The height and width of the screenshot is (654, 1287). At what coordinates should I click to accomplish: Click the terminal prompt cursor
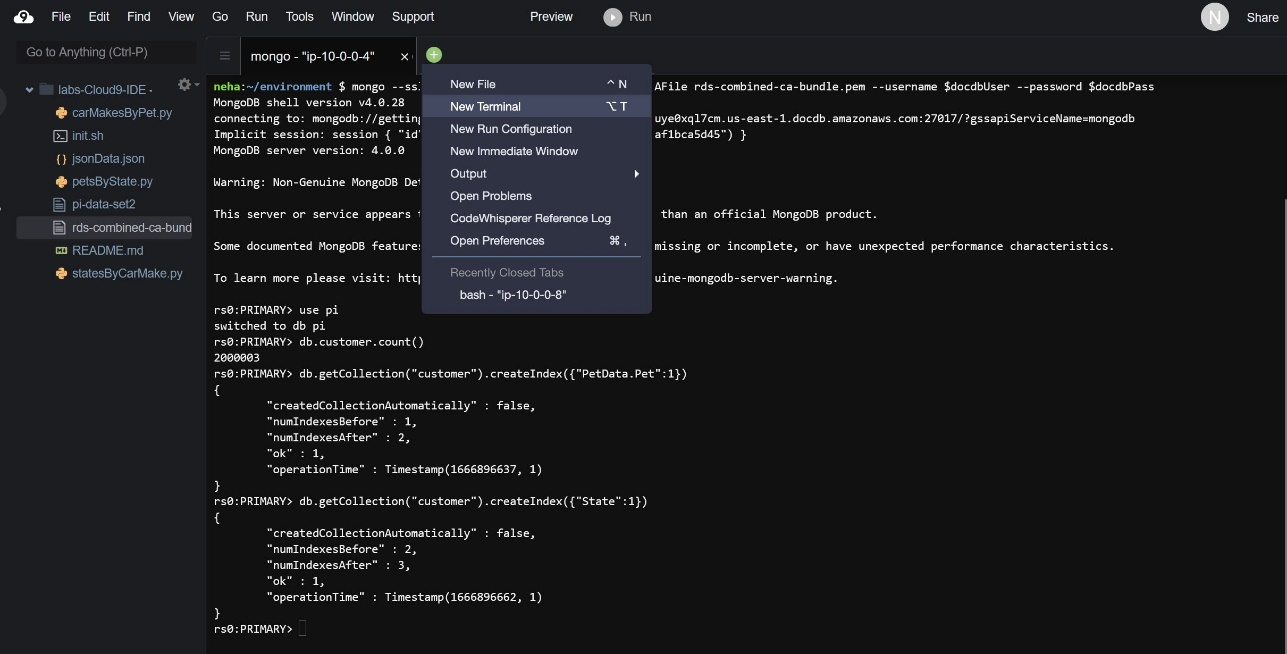point(303,629)
